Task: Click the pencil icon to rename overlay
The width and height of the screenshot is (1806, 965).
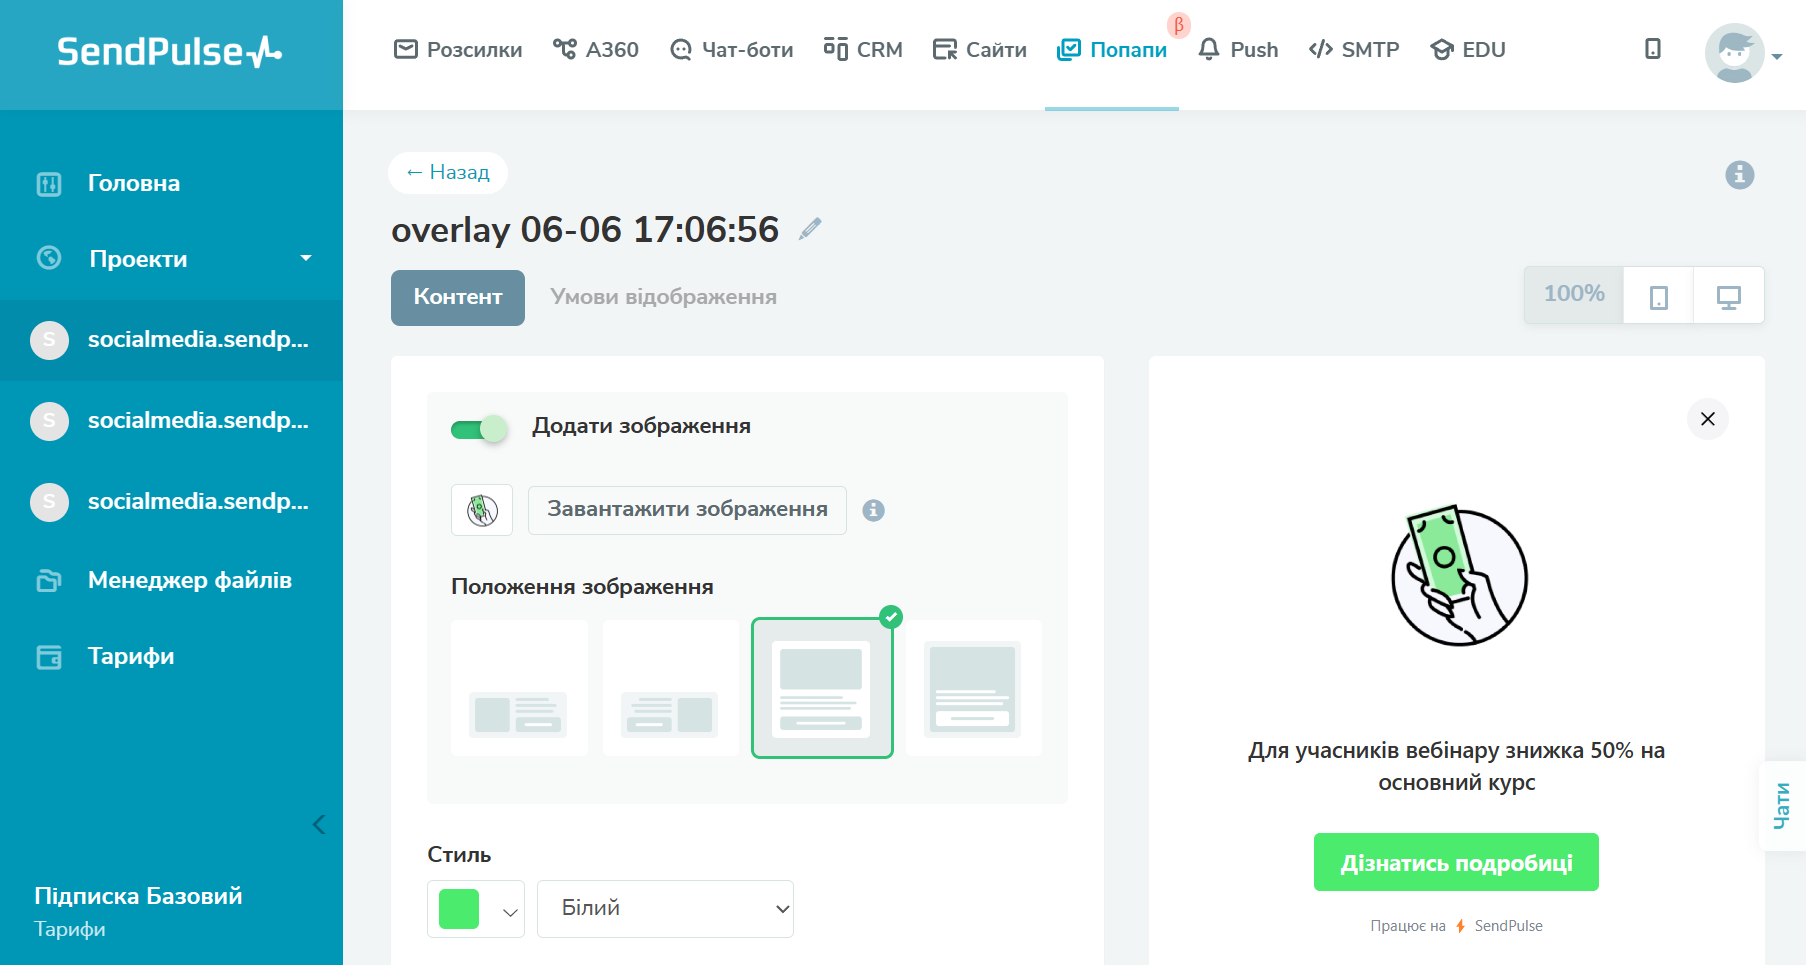Action: (810, 229)
